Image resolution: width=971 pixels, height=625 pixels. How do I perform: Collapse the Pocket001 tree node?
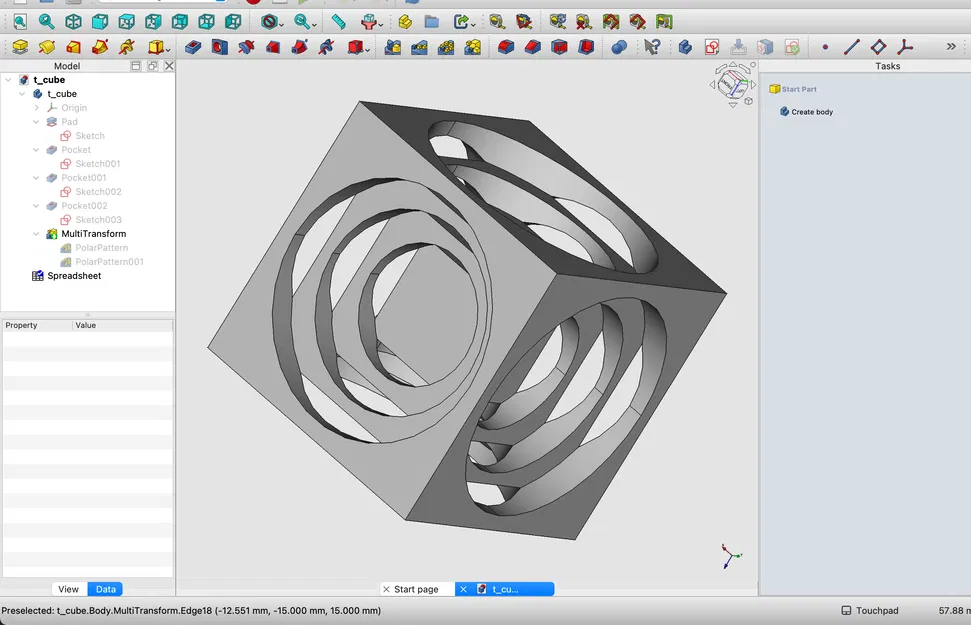37,178
